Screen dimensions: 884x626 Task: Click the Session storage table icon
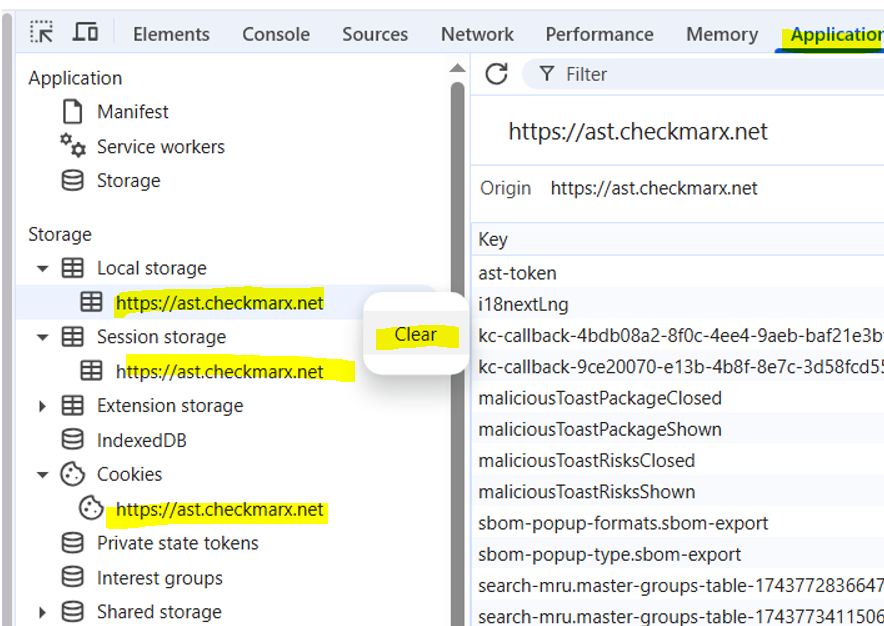click(x=72, y=337)
